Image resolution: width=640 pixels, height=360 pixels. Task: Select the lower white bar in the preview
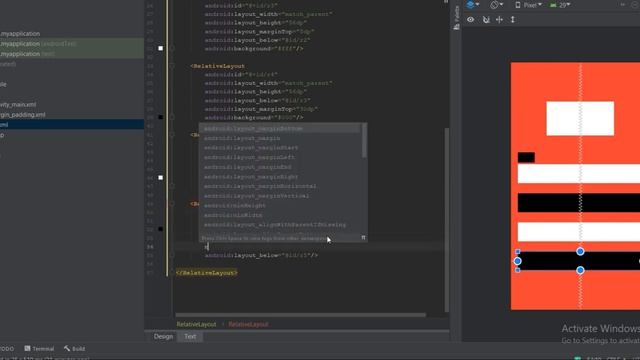coord(579,232)
